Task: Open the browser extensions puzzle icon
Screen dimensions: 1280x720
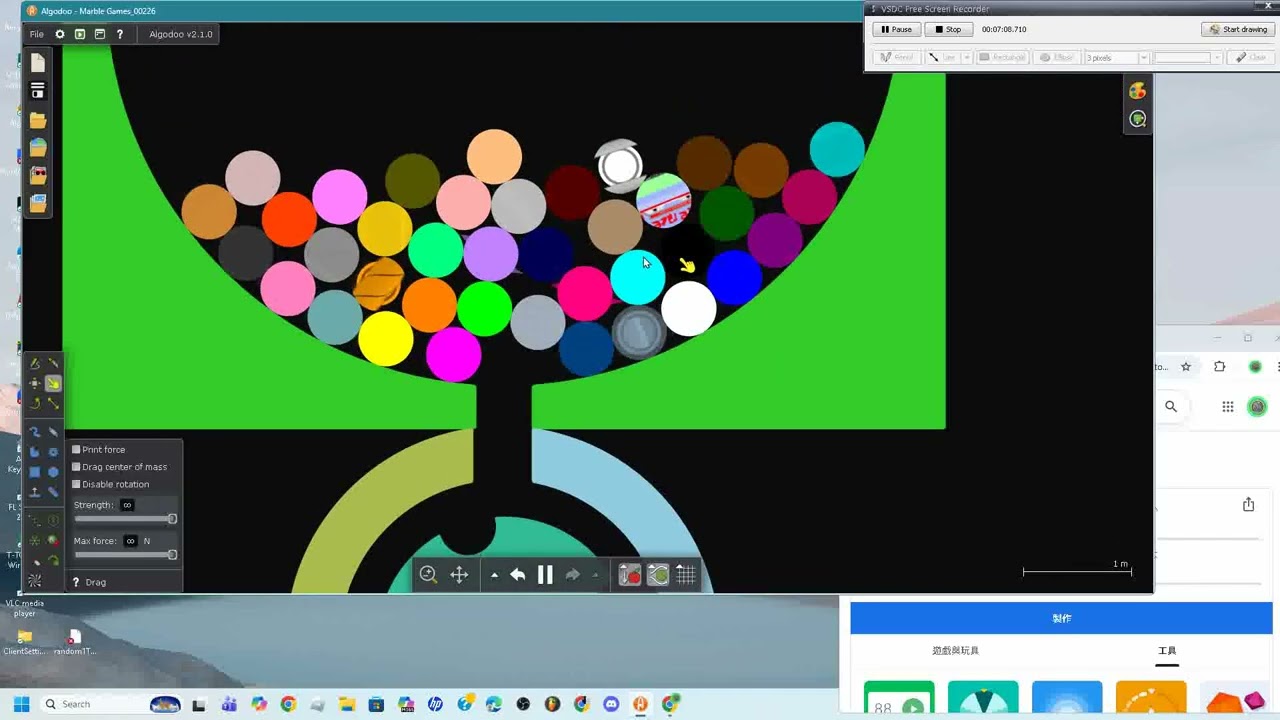Action: click(1219, 367)
